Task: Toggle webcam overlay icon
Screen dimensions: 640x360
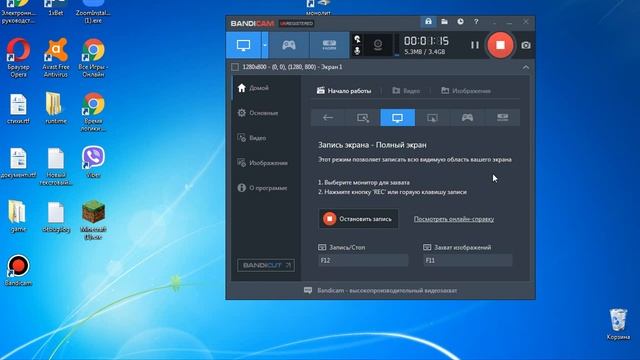Action: tap(378, 45)
